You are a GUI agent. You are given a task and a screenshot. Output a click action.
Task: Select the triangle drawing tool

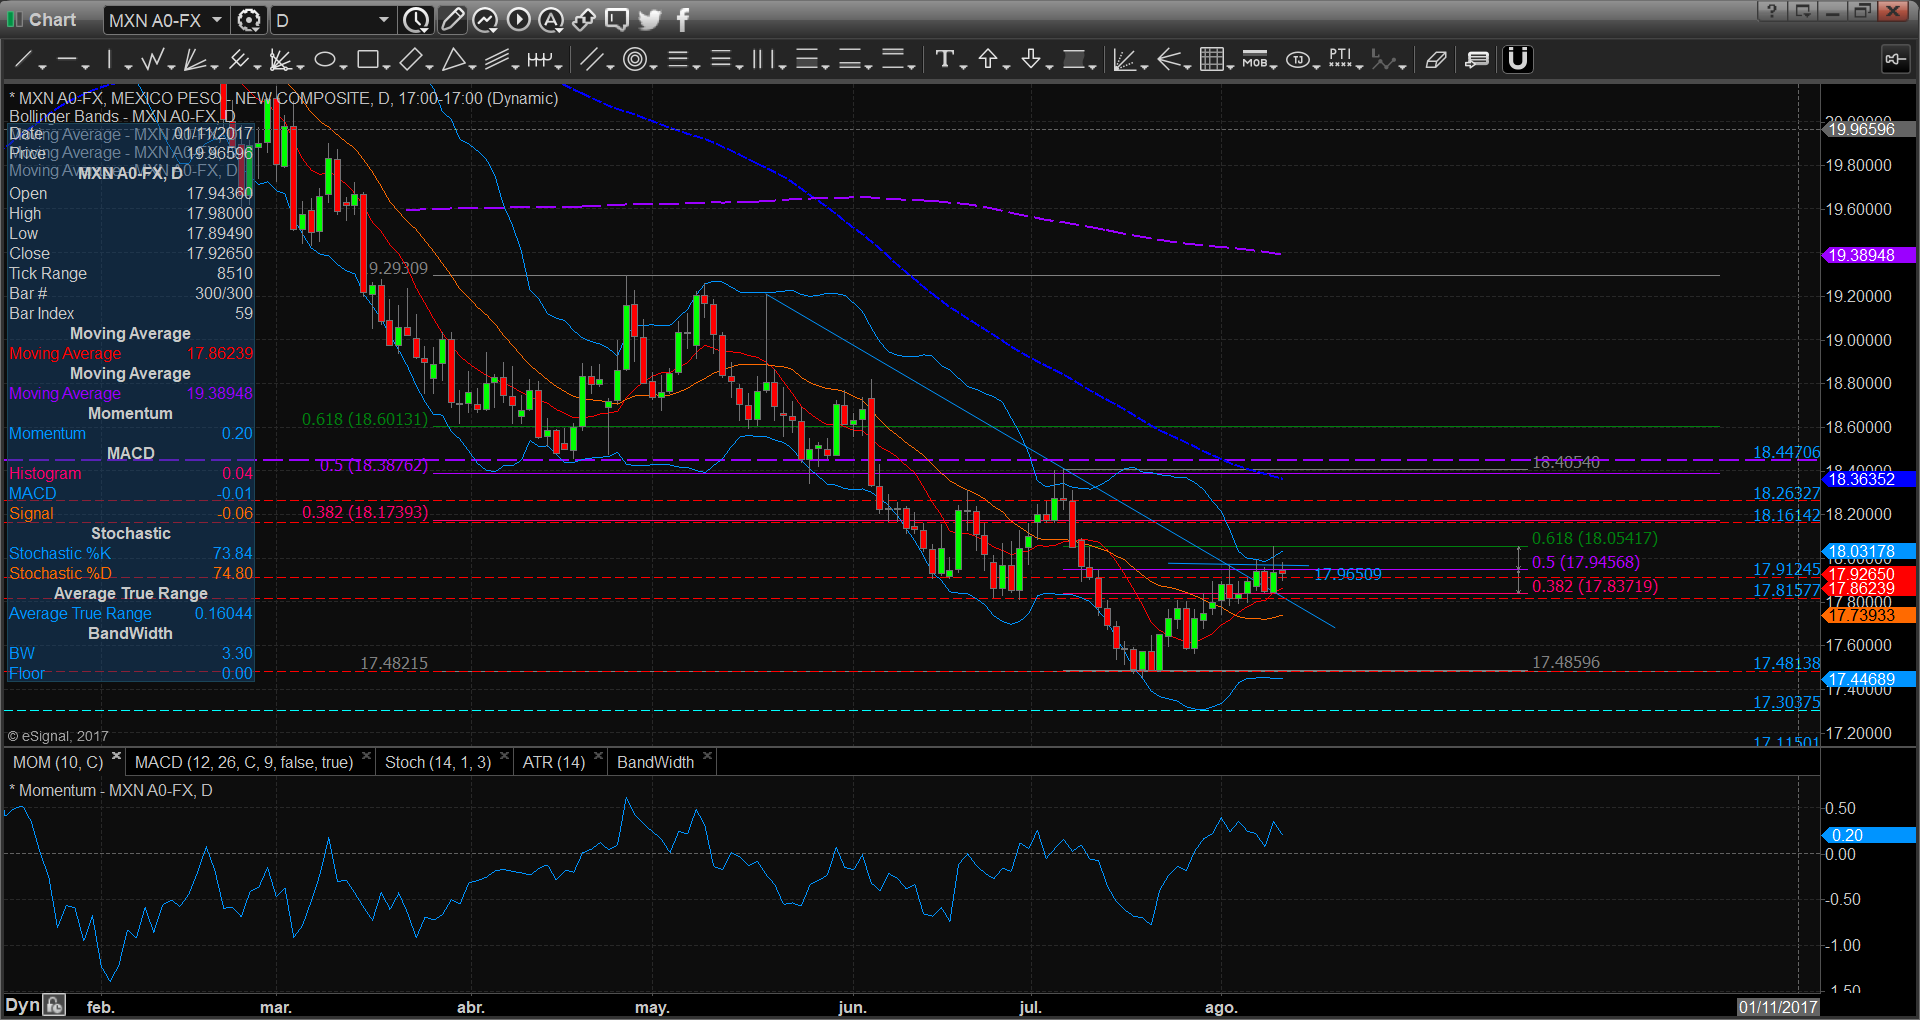click(x=453, y=60)
